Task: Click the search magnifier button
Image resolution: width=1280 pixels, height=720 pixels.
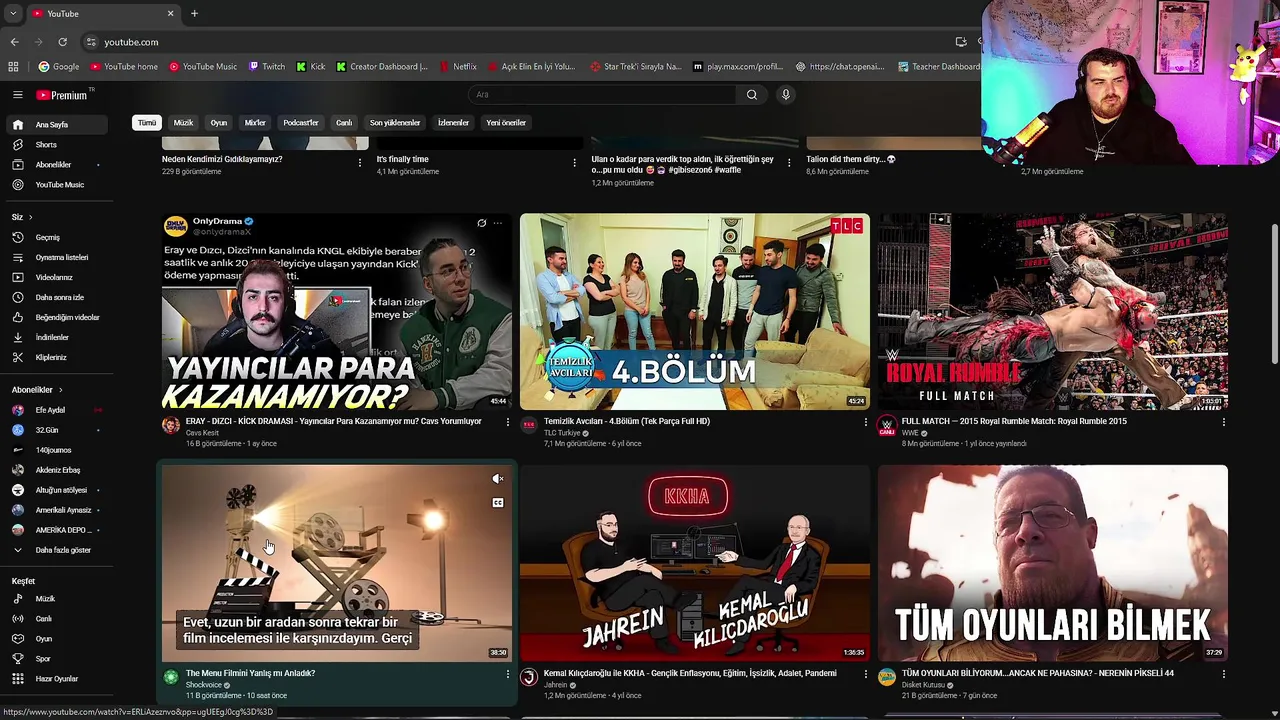Action: click(x=752, y=95)
